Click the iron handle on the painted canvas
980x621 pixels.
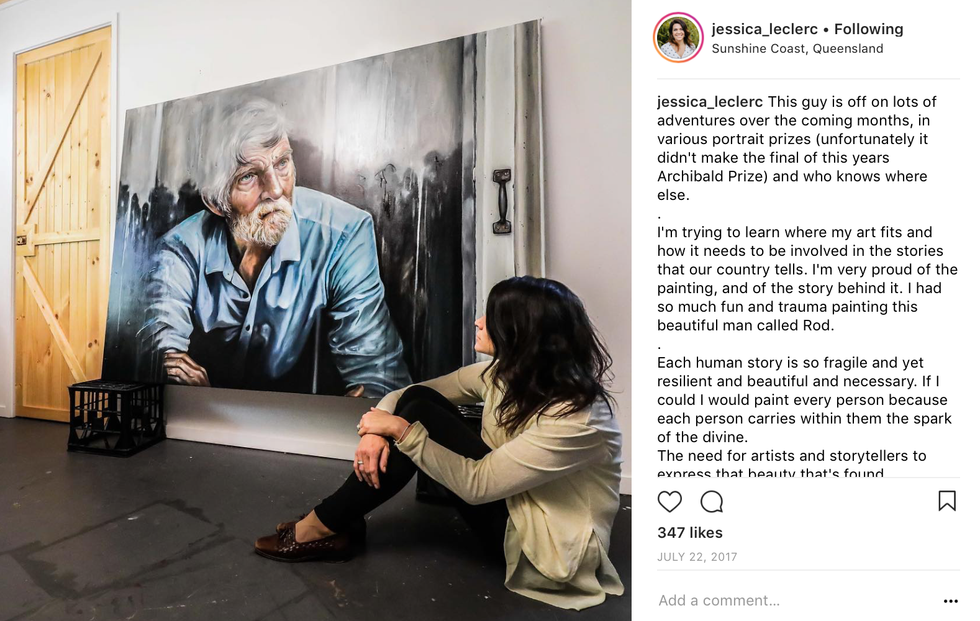(502, 201)
